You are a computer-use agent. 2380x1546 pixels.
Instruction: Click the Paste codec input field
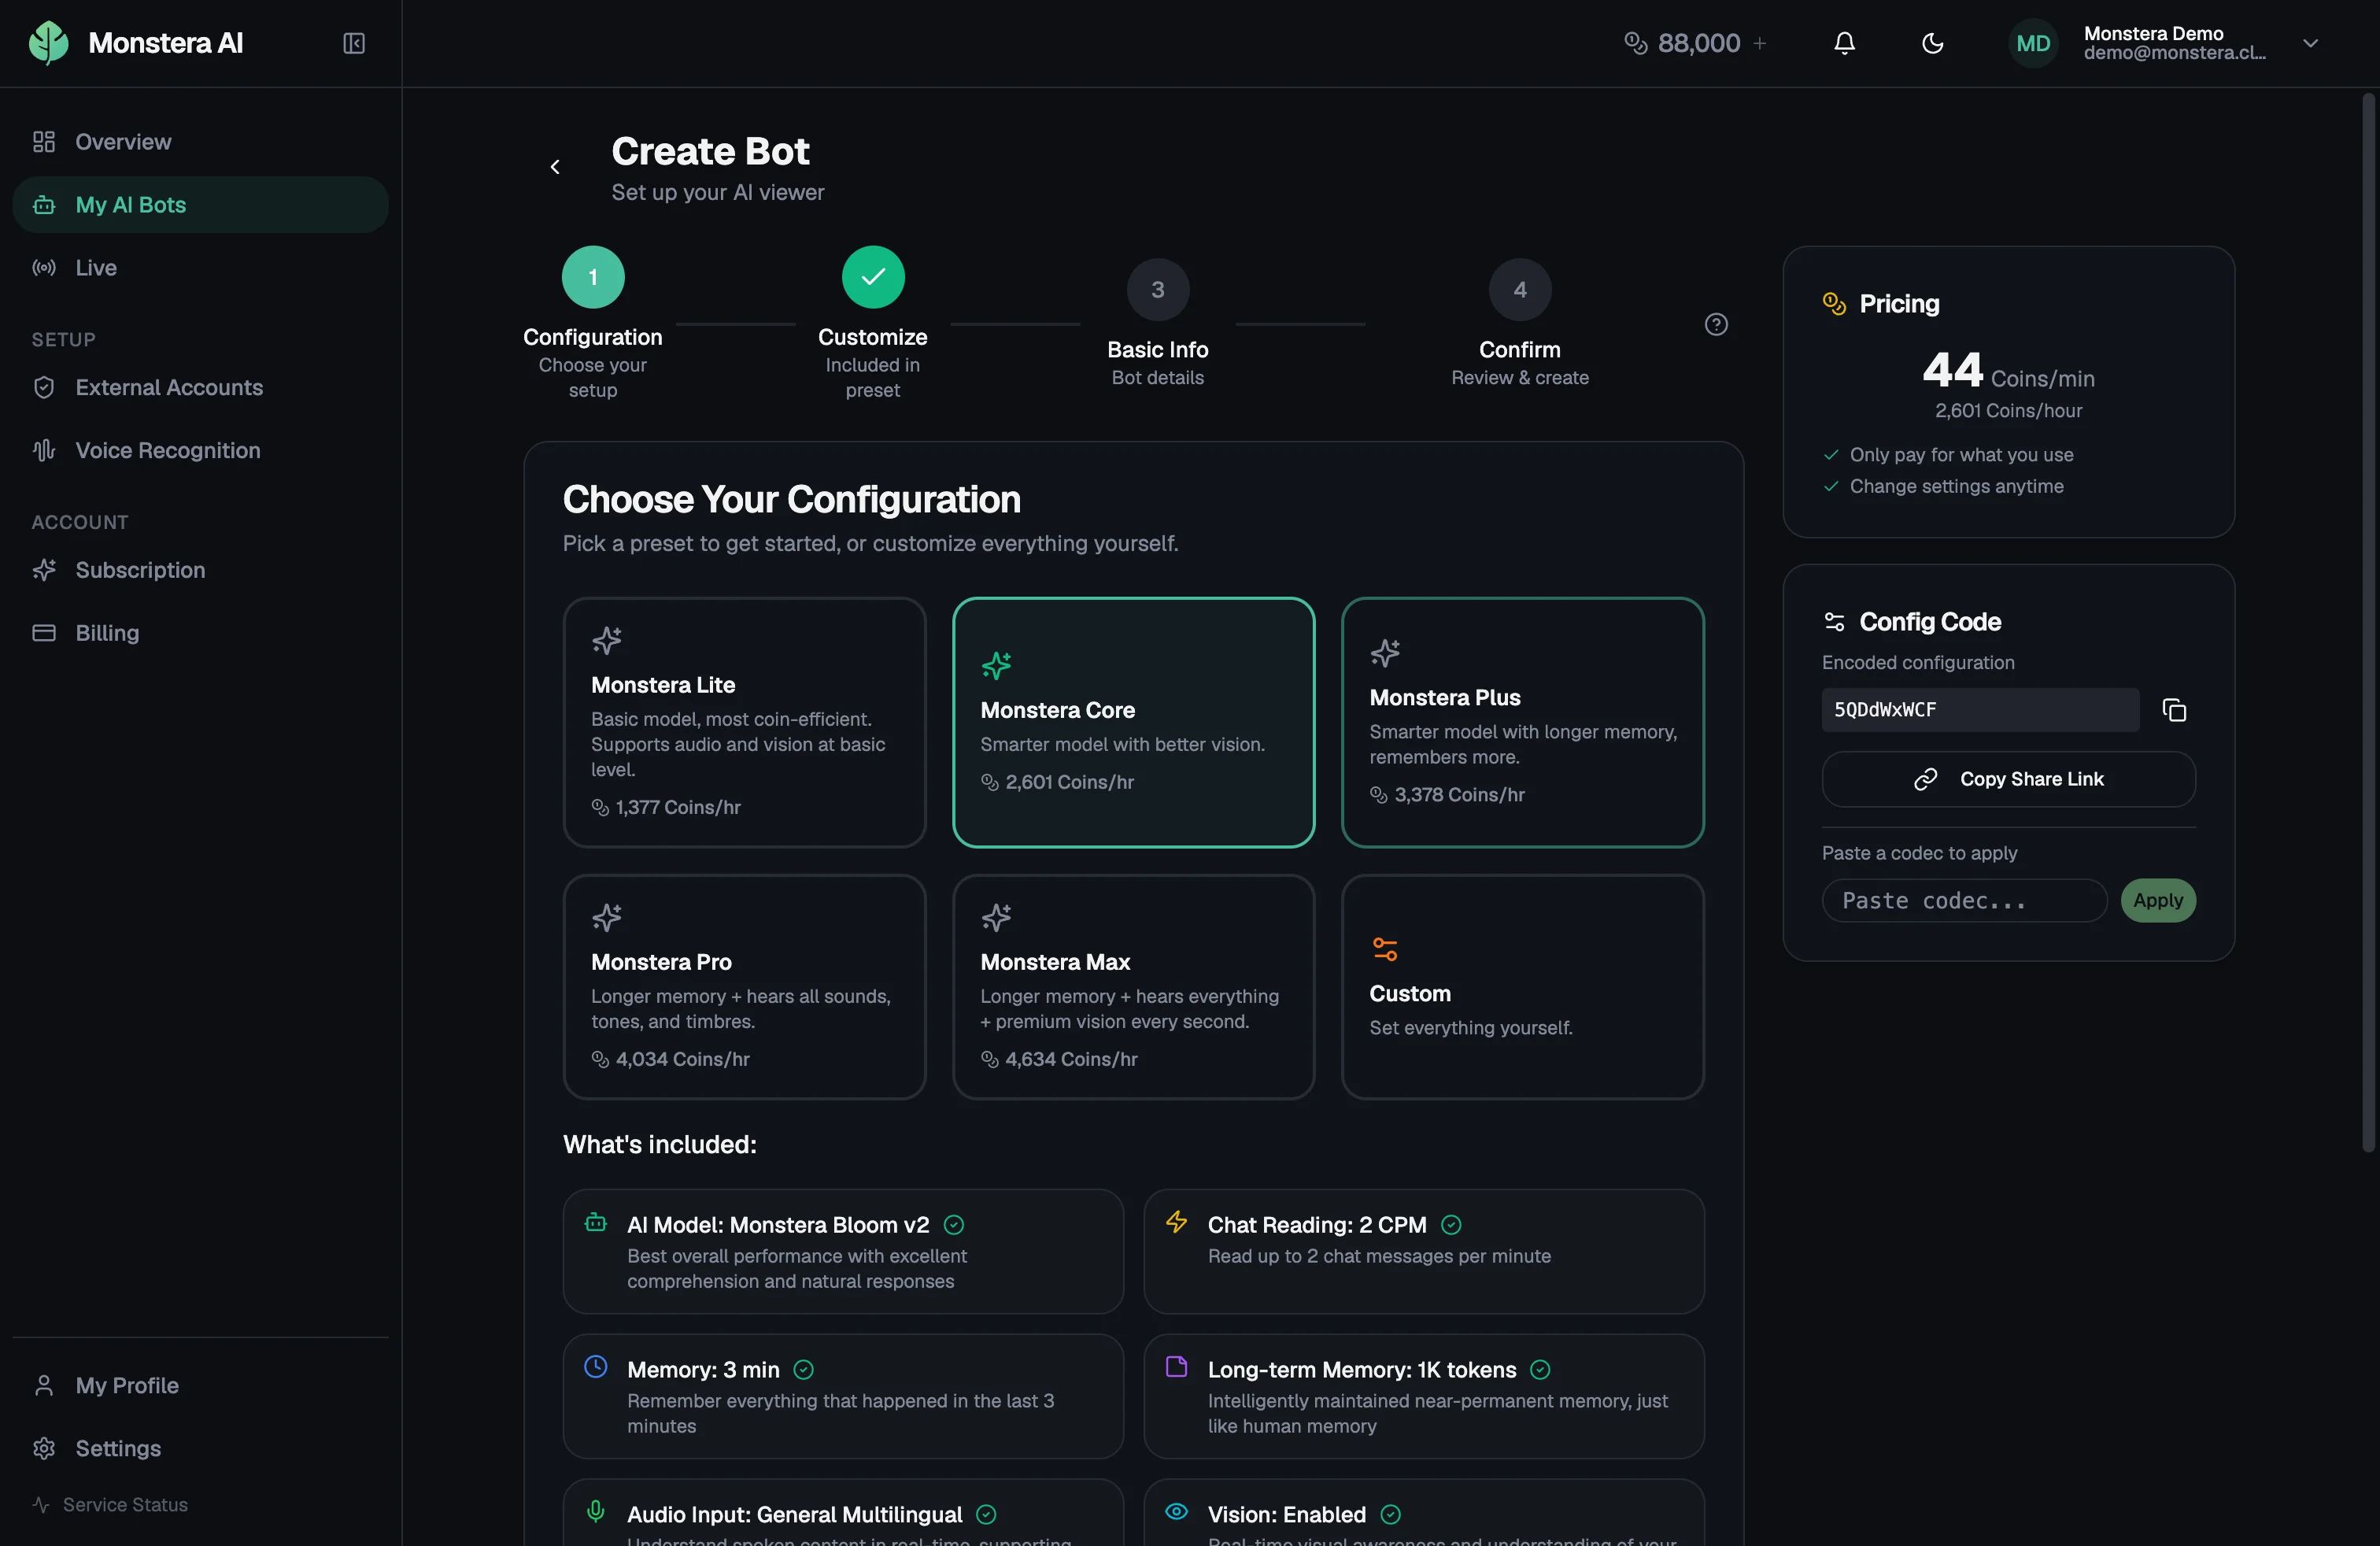pos(1963,901)
